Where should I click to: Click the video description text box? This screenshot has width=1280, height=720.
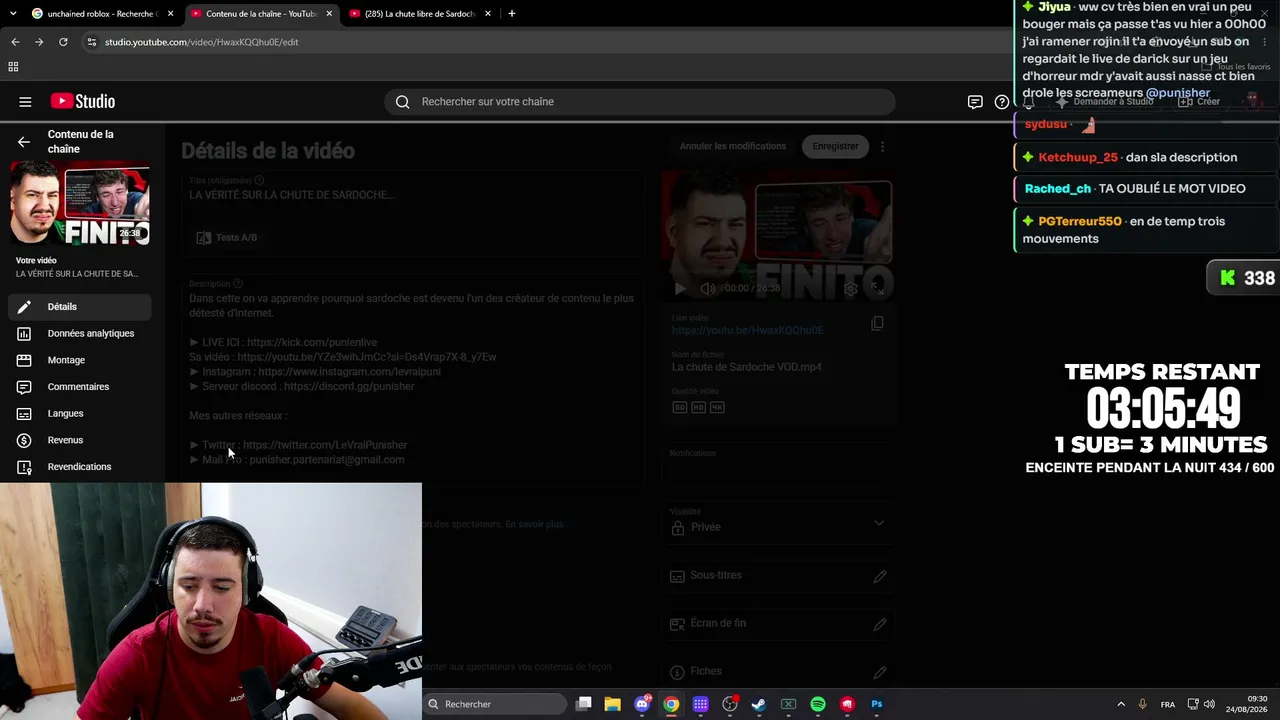[x=415, y=381]
